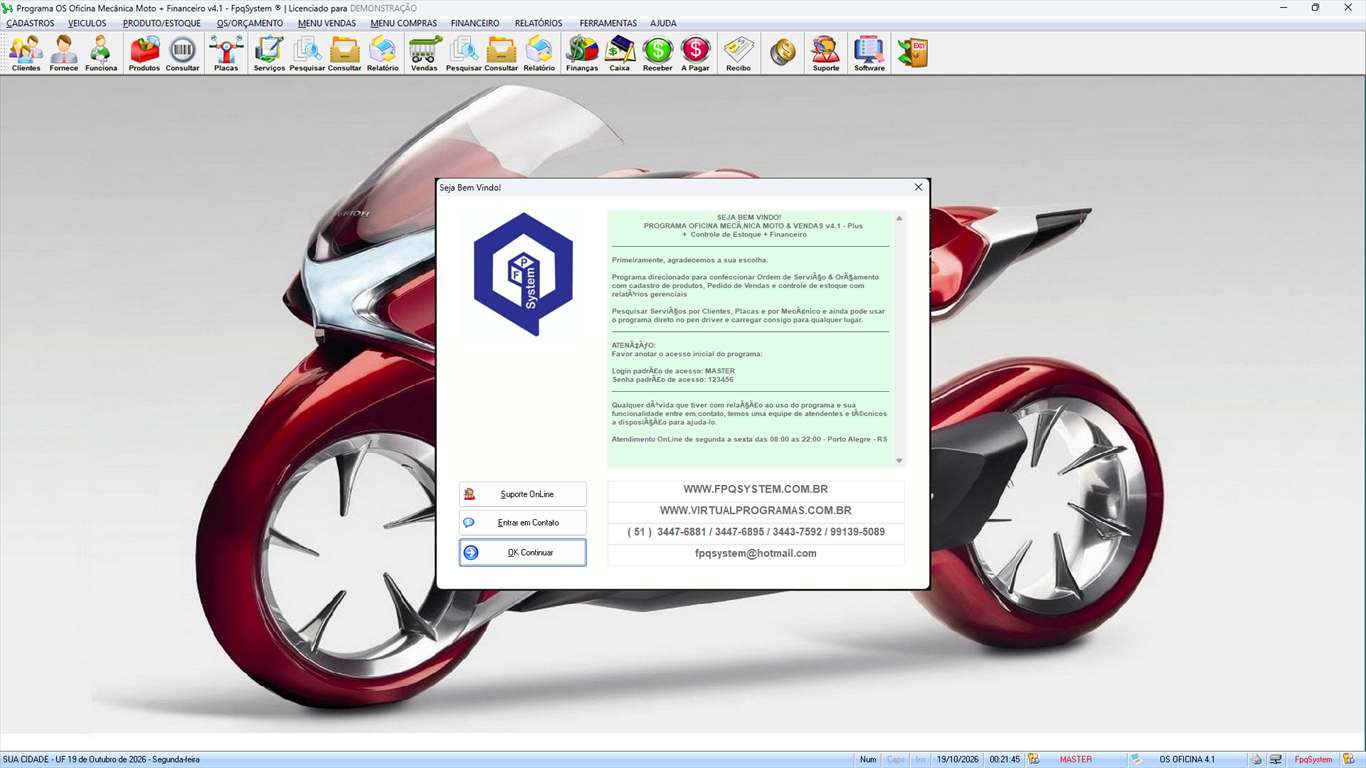
Task: Click the OK Continuar button
Action: coord(523,552)
